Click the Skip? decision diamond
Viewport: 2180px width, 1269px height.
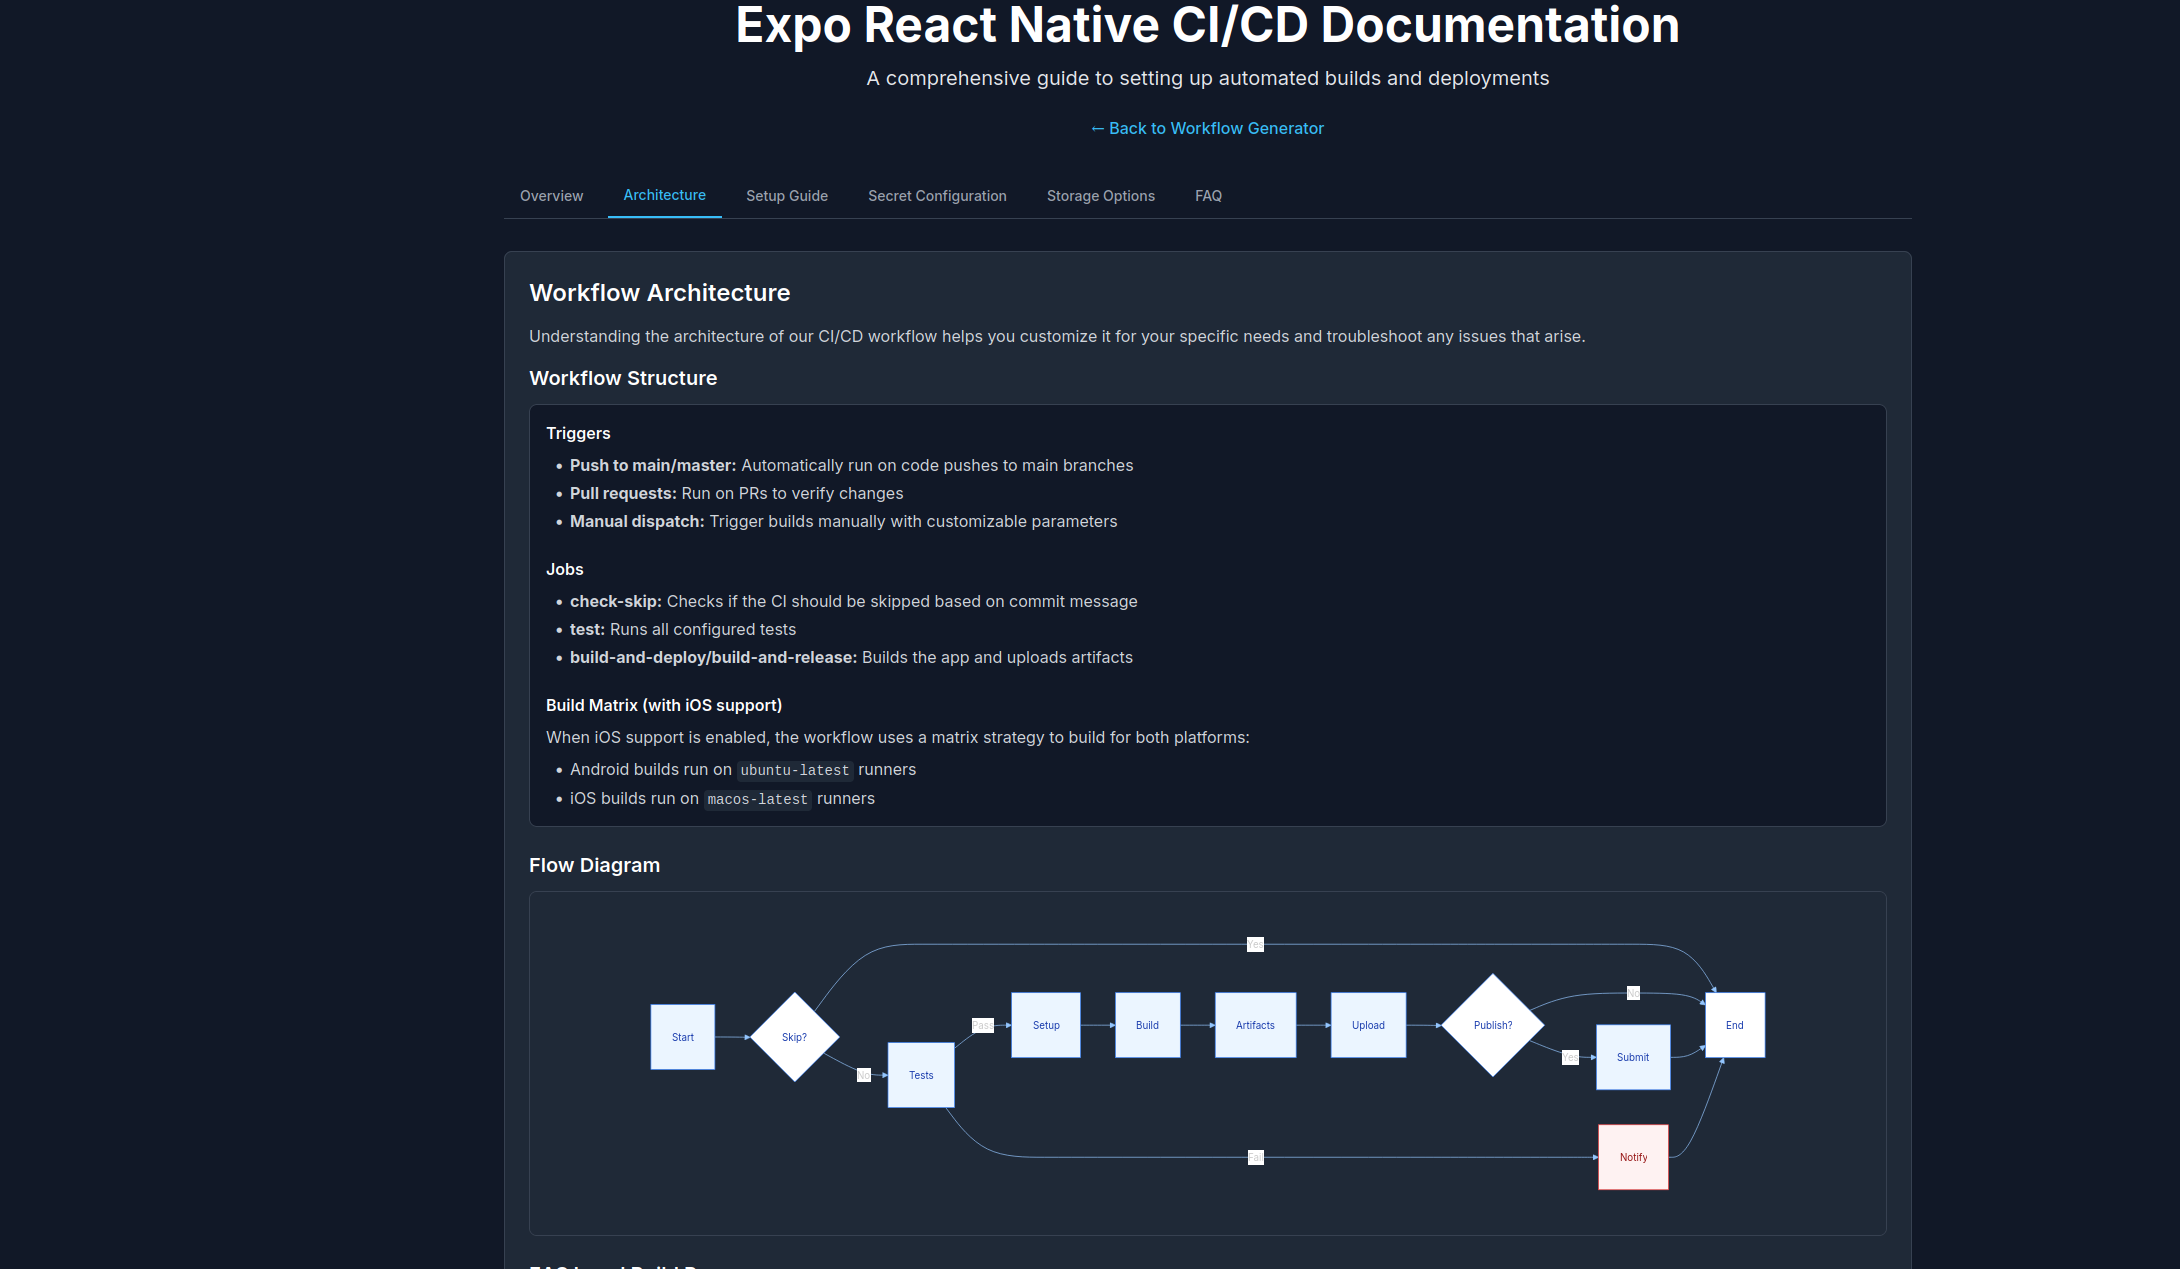pyautogui.click(x=794, y=1037)
